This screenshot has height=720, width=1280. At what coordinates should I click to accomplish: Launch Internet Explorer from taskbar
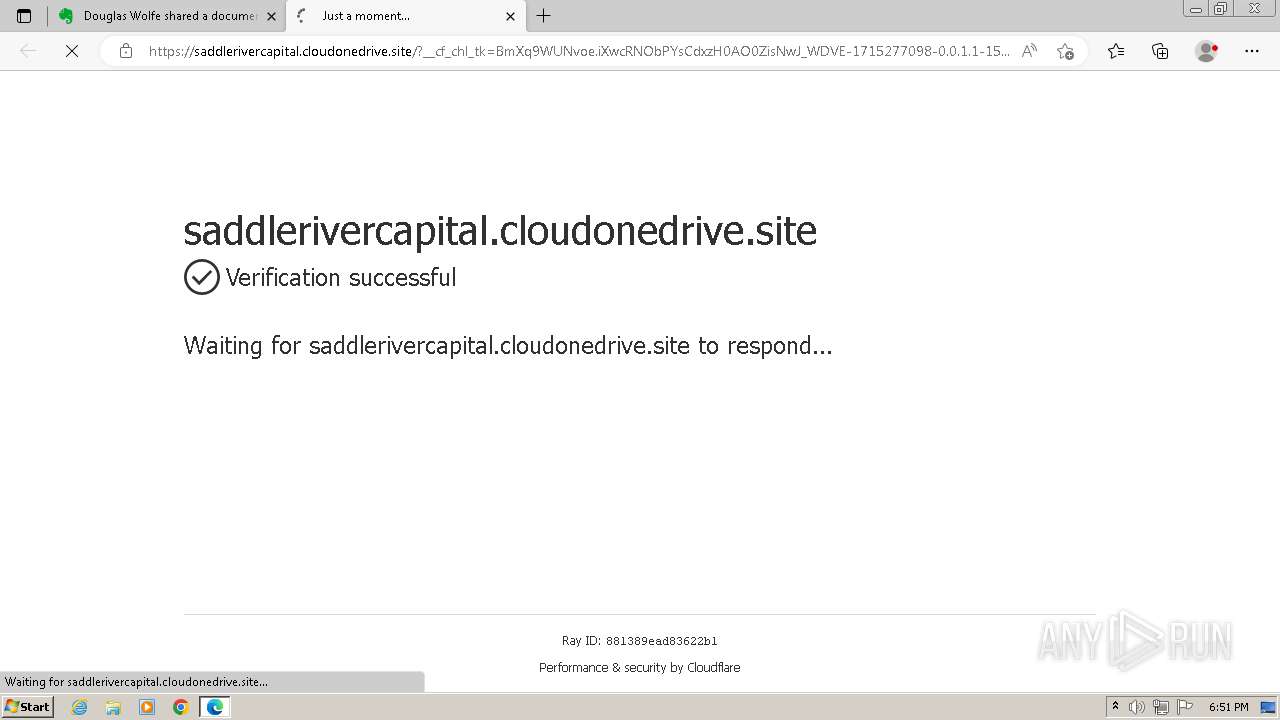click(x=79, y=707)
